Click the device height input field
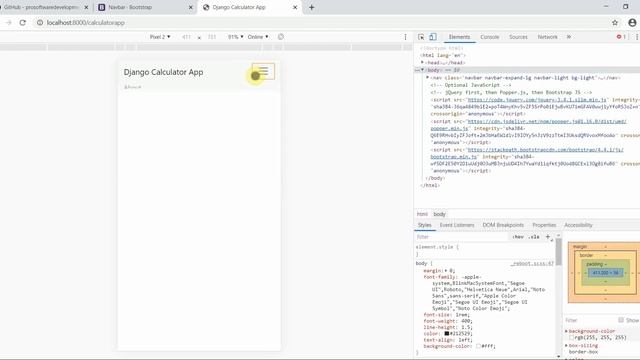 coord(212,37)
